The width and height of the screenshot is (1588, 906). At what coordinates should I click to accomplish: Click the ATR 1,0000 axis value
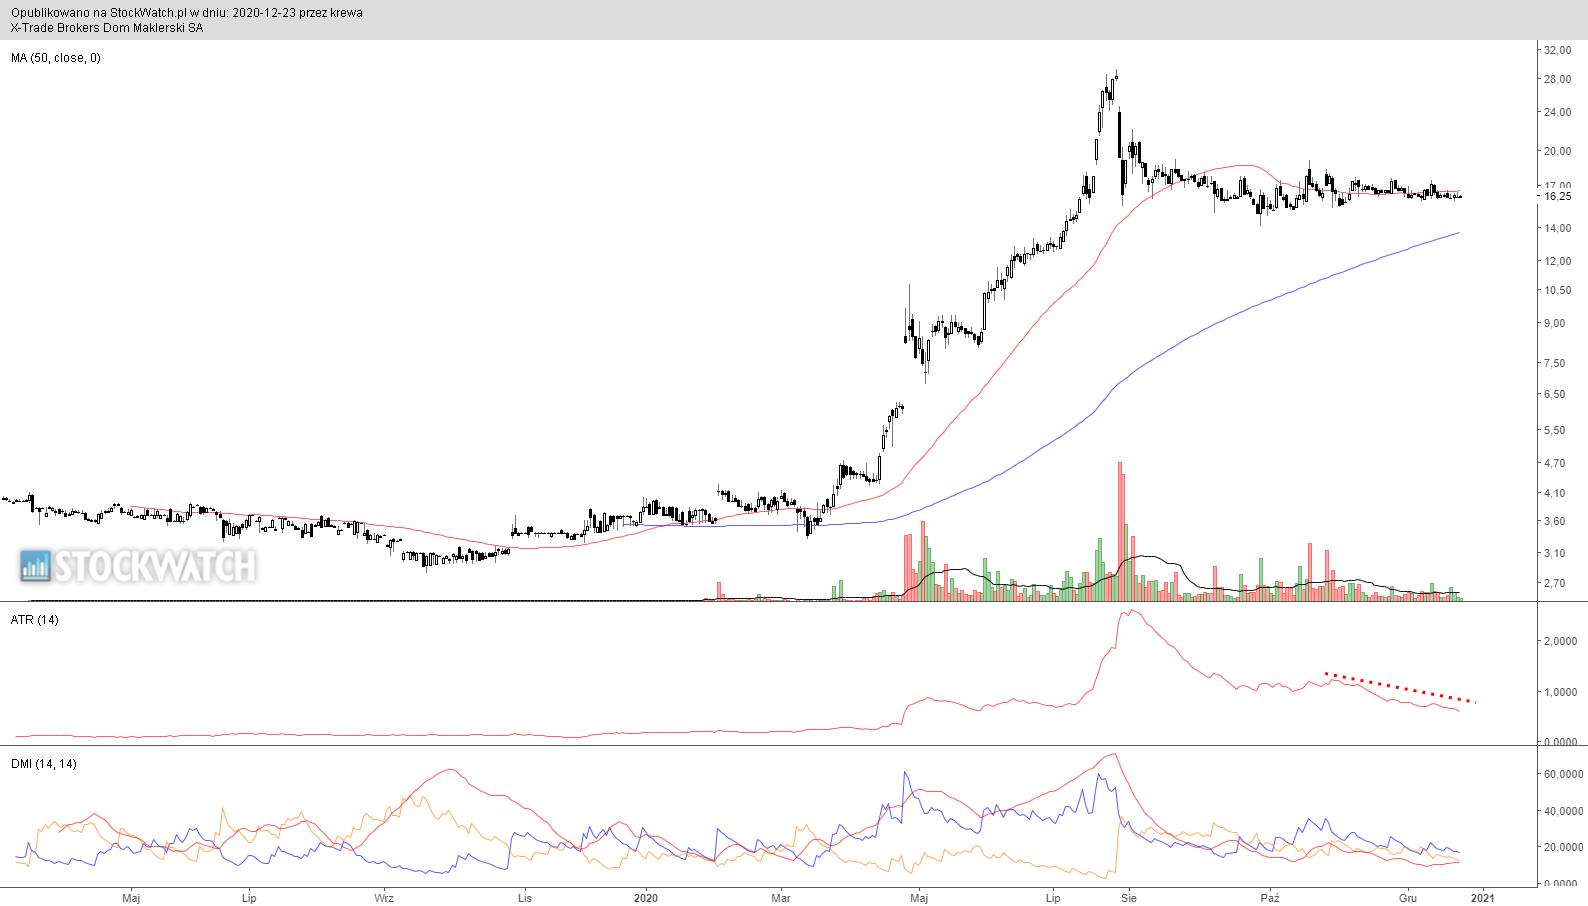click(1561, 692)
